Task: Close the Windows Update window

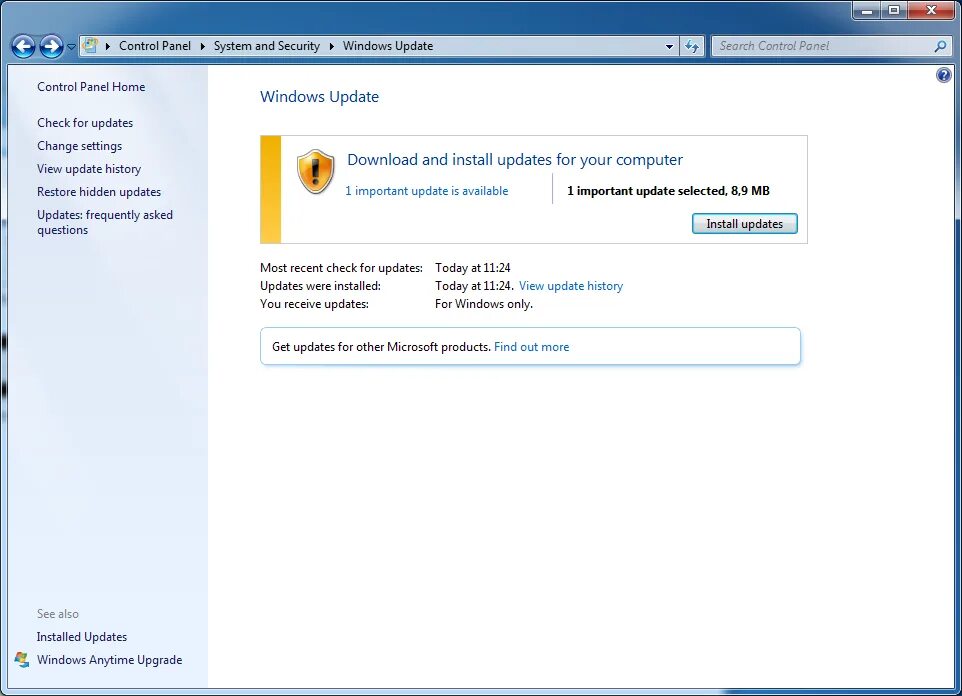Action: (931, 10)
